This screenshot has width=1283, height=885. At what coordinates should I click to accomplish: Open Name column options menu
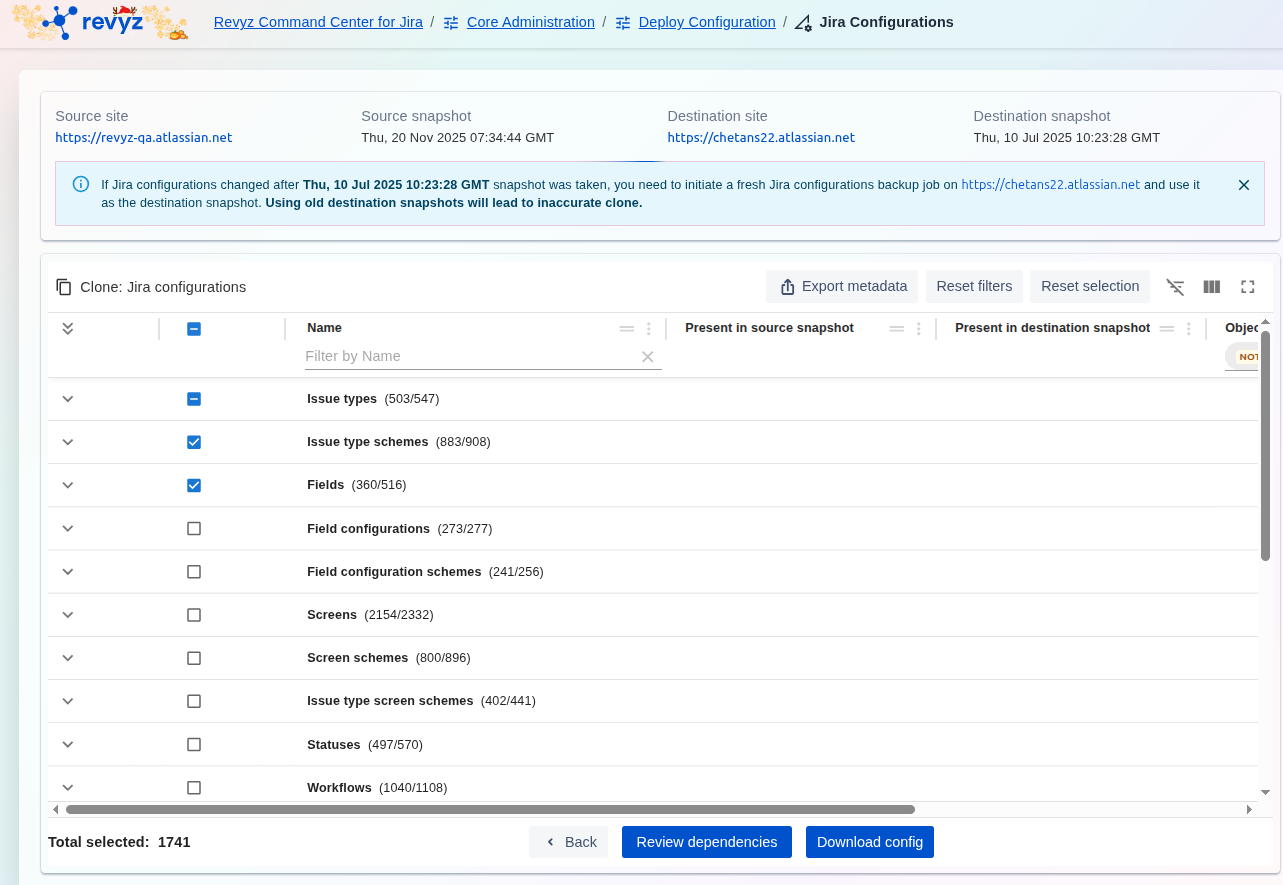[x=649, y=329]
